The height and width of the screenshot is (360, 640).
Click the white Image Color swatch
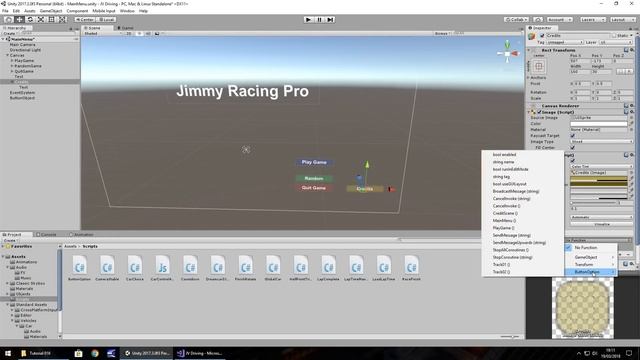(599, 124)
